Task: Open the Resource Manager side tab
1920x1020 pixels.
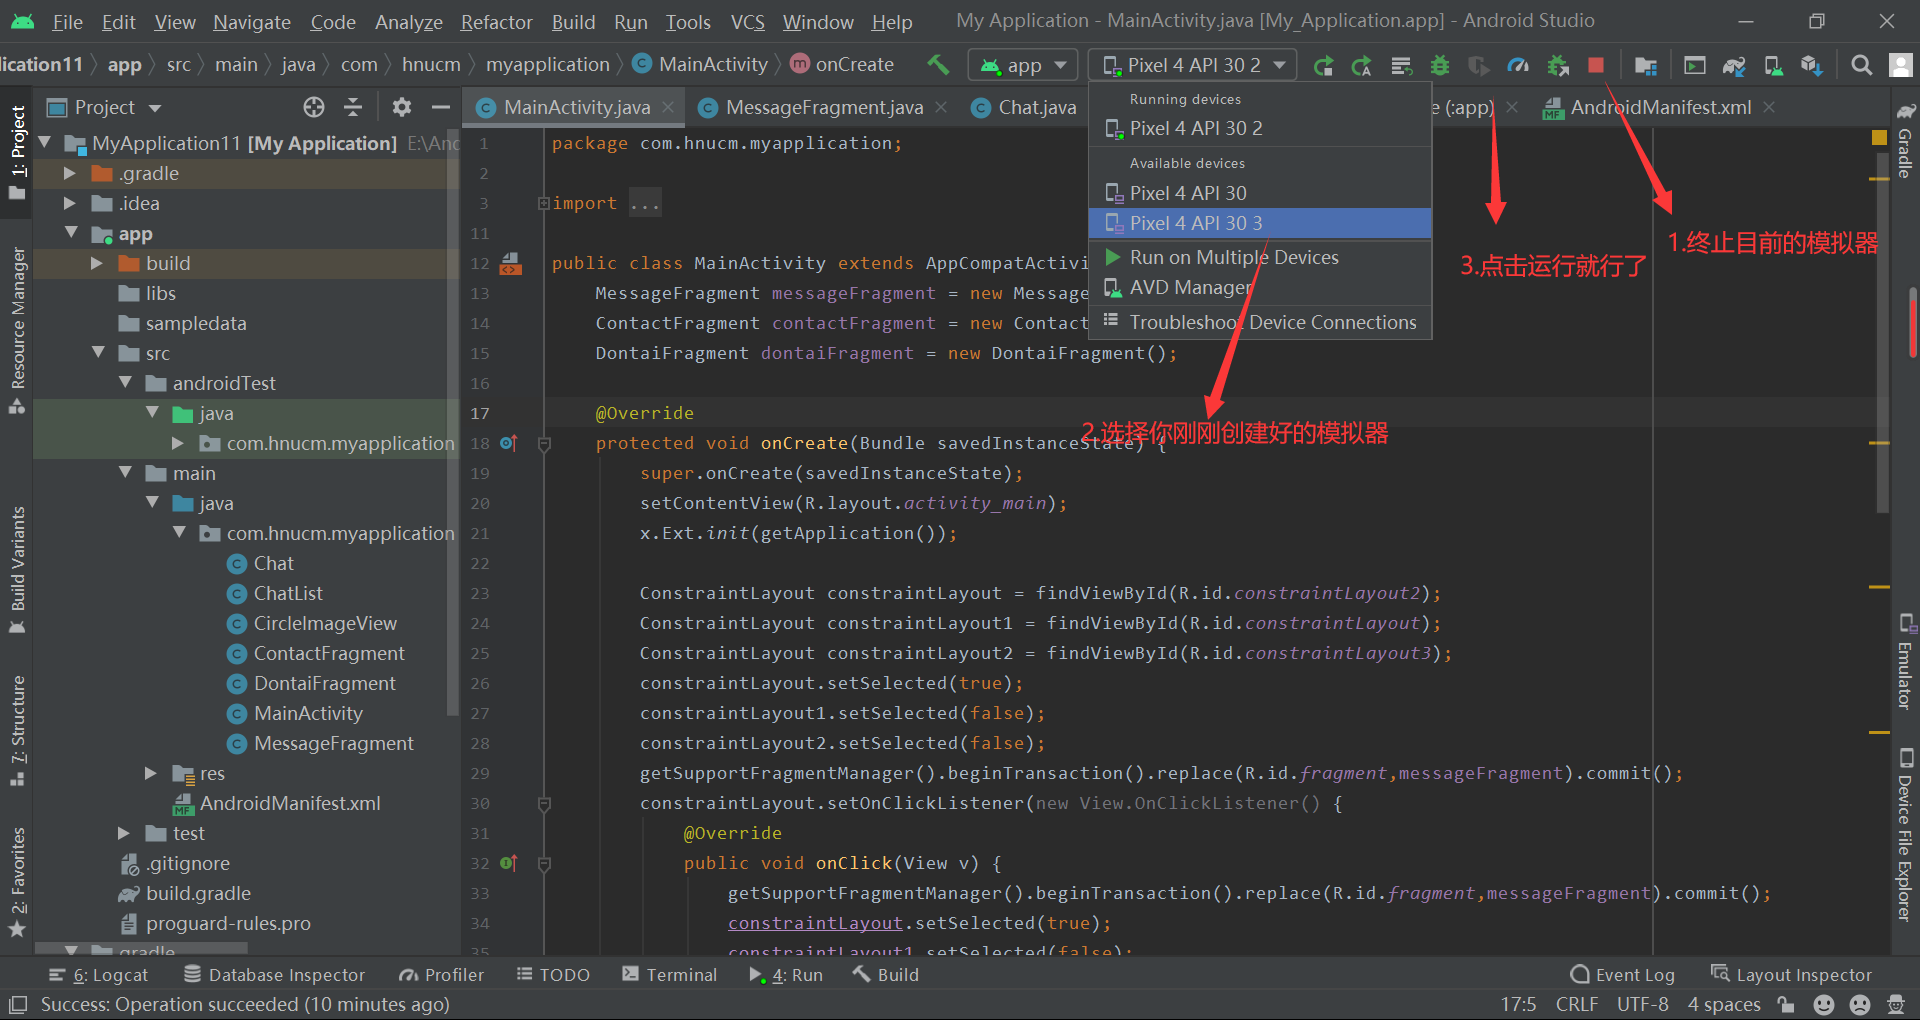Action: (x=17, y=329)
